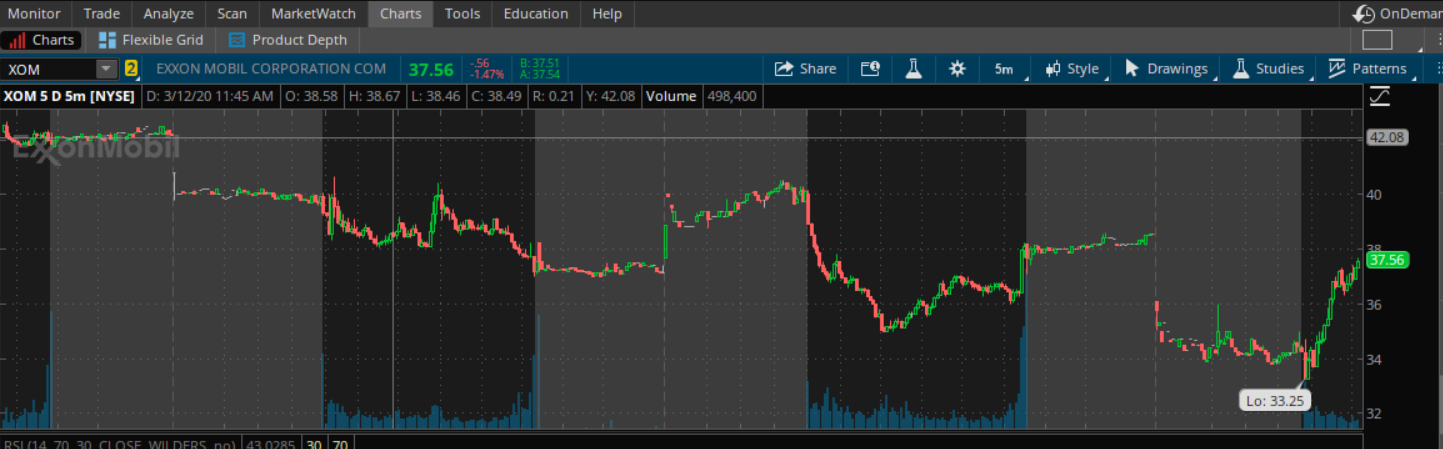Screen dimensions: 1443x449
Task: Click the Share chart icon
Action: coord(785,69)
